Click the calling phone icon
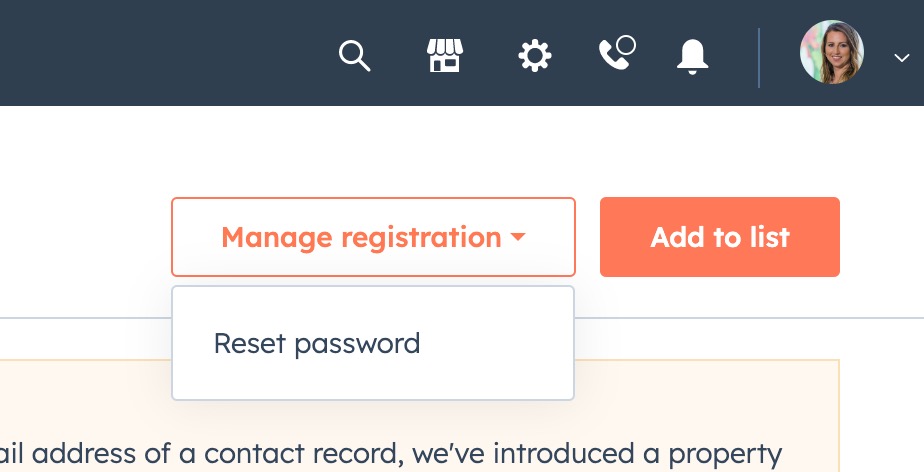924x472 pixels. tap(613, 57)
